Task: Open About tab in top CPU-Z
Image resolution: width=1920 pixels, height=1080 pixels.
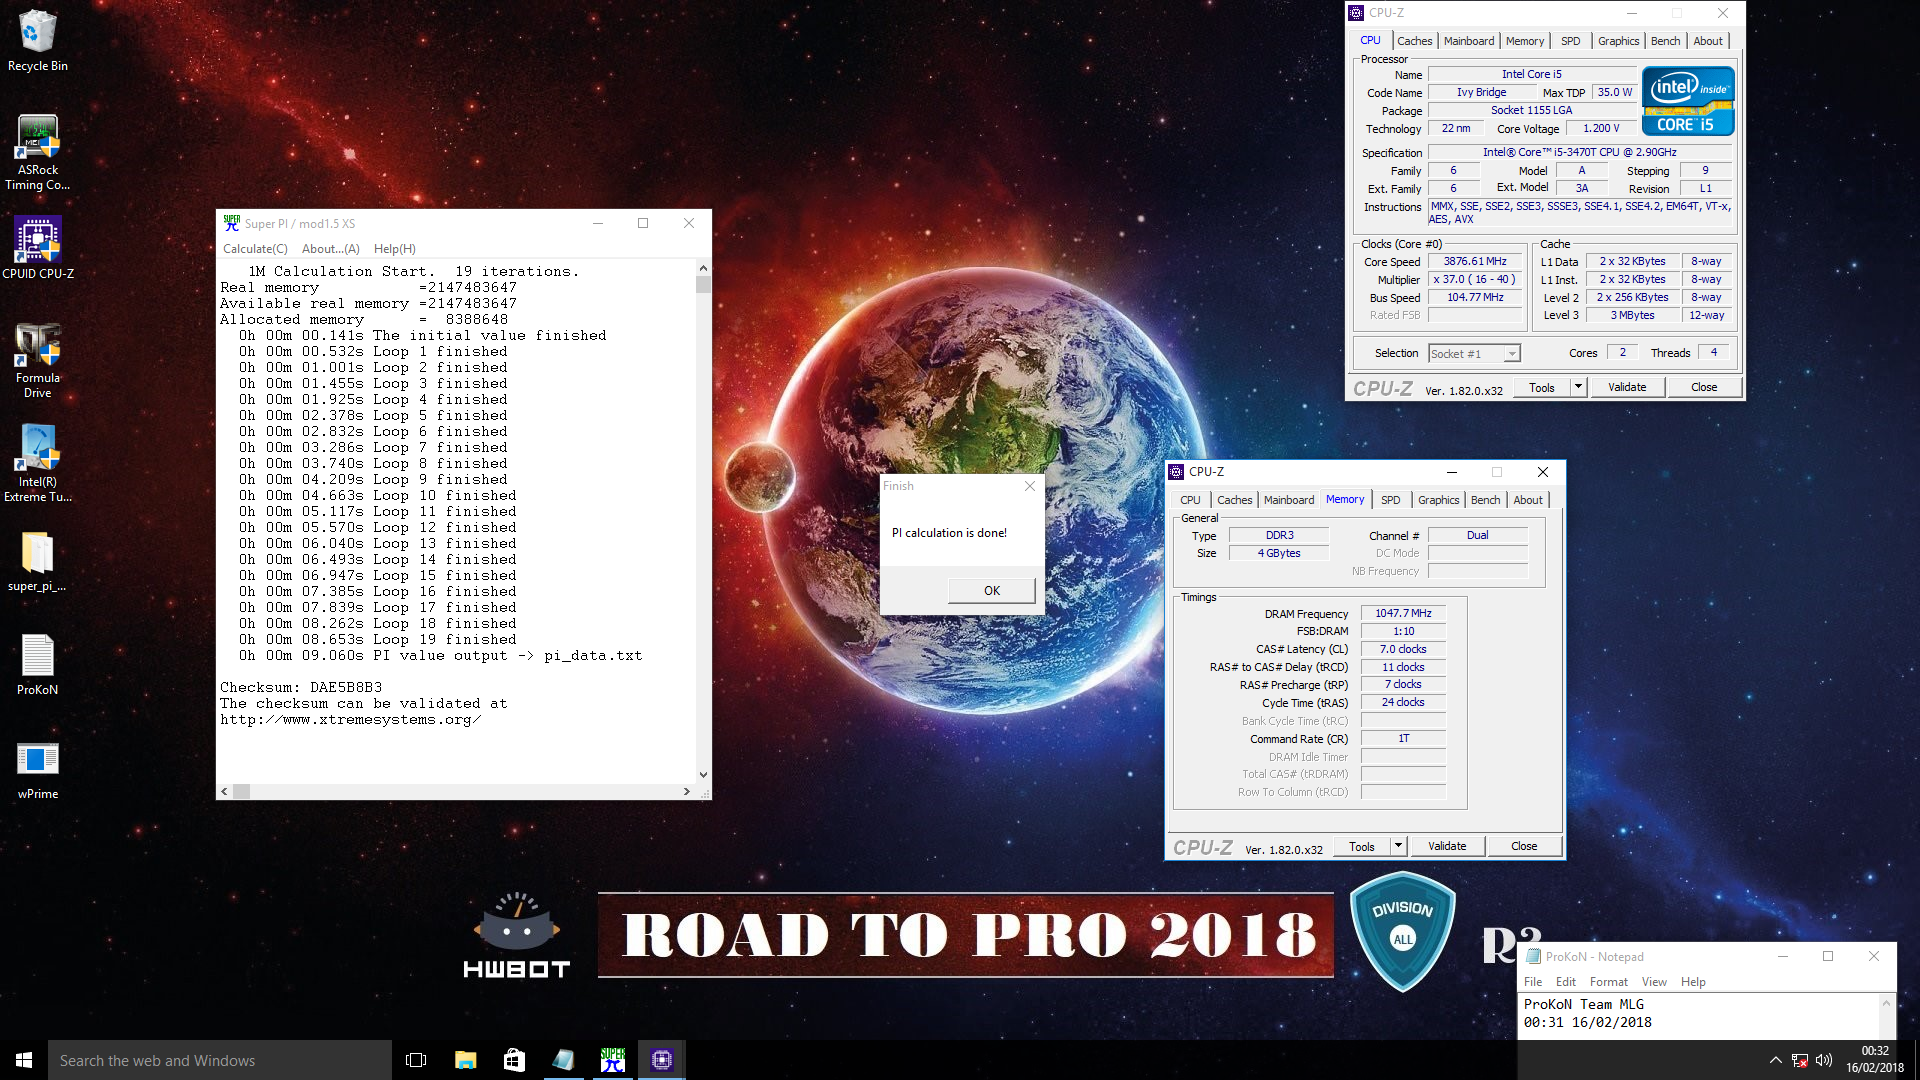Action: coord(1708,41)
